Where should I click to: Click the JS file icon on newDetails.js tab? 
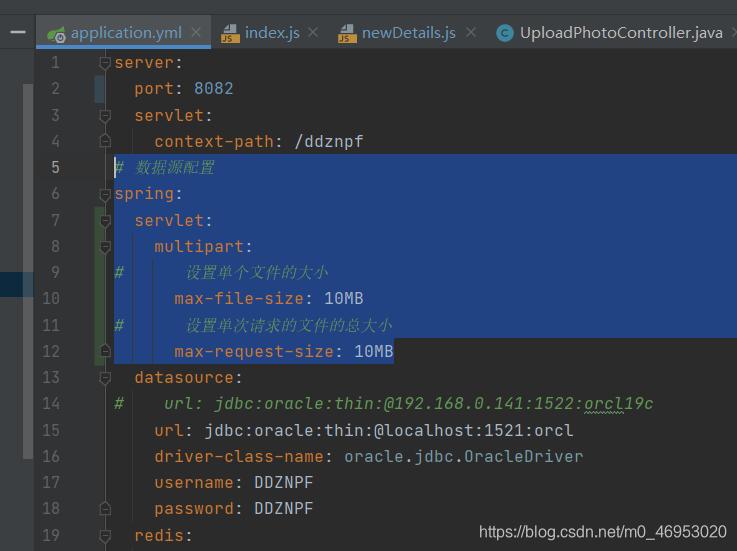click(x=347, y=33)
